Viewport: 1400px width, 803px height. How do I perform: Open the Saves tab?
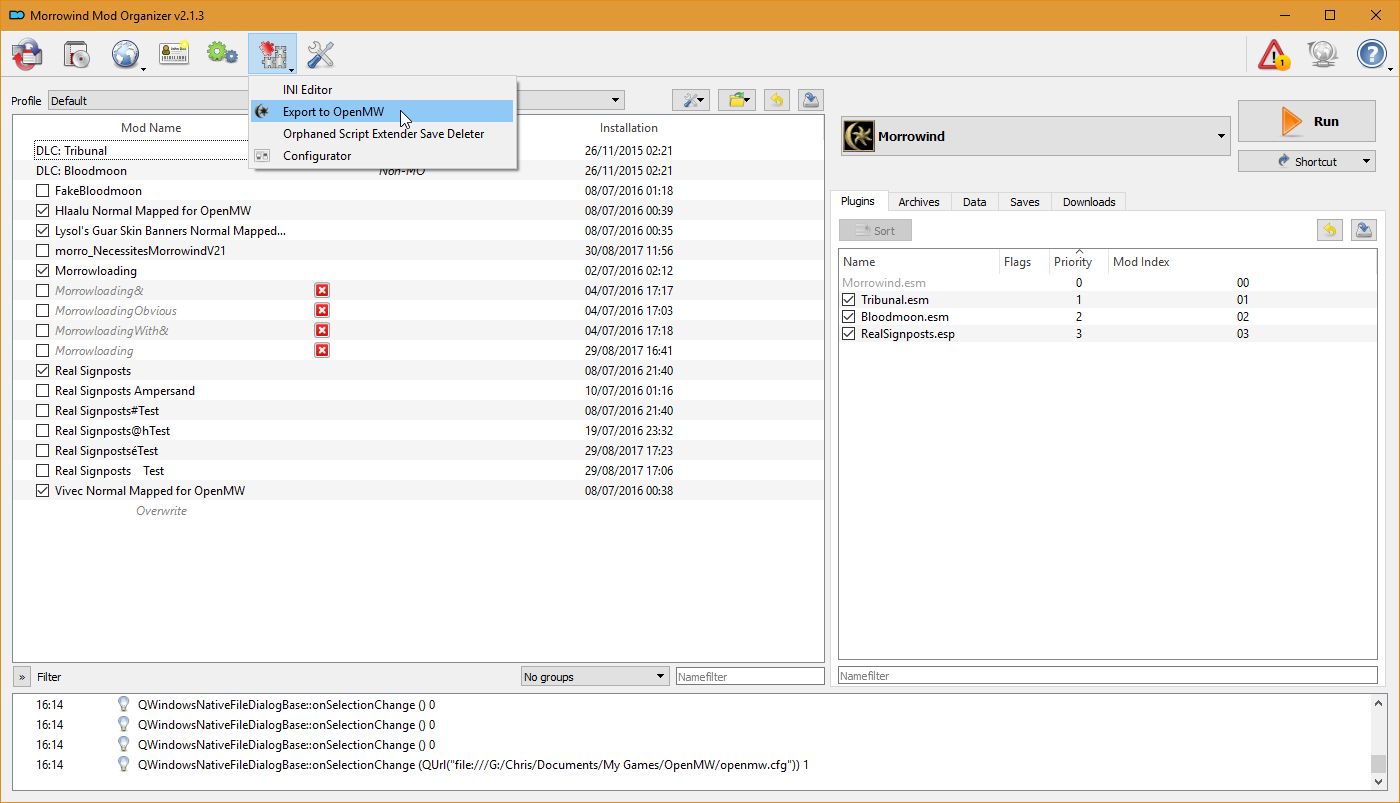coord(1024,202)
